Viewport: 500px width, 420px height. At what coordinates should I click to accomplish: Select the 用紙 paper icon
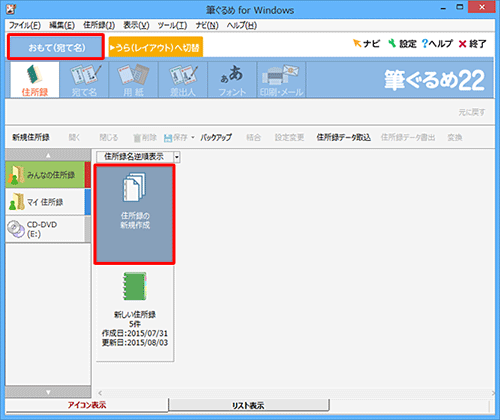pos(133,80)
